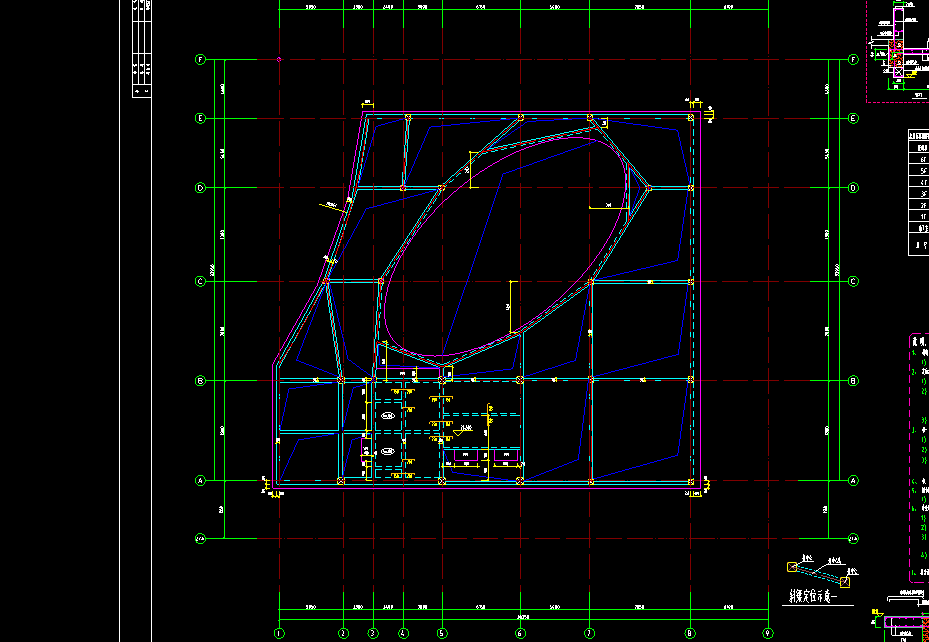The height and width of the screenshot is (642, 929).
Task: Click bottom grid bubble number 5
Action: tap(442, 633)
